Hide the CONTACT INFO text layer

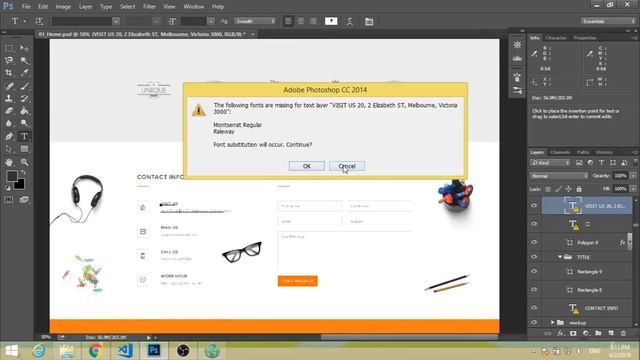(534, 308)
